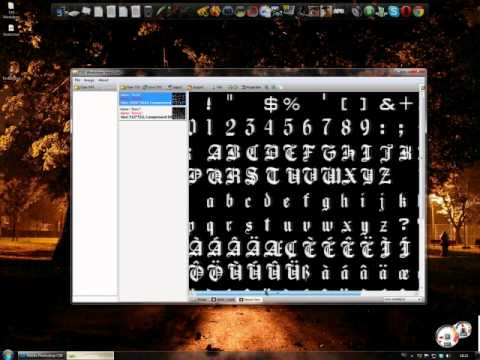Open the top-left desktop file icon
480x360 pixels.
11,10
